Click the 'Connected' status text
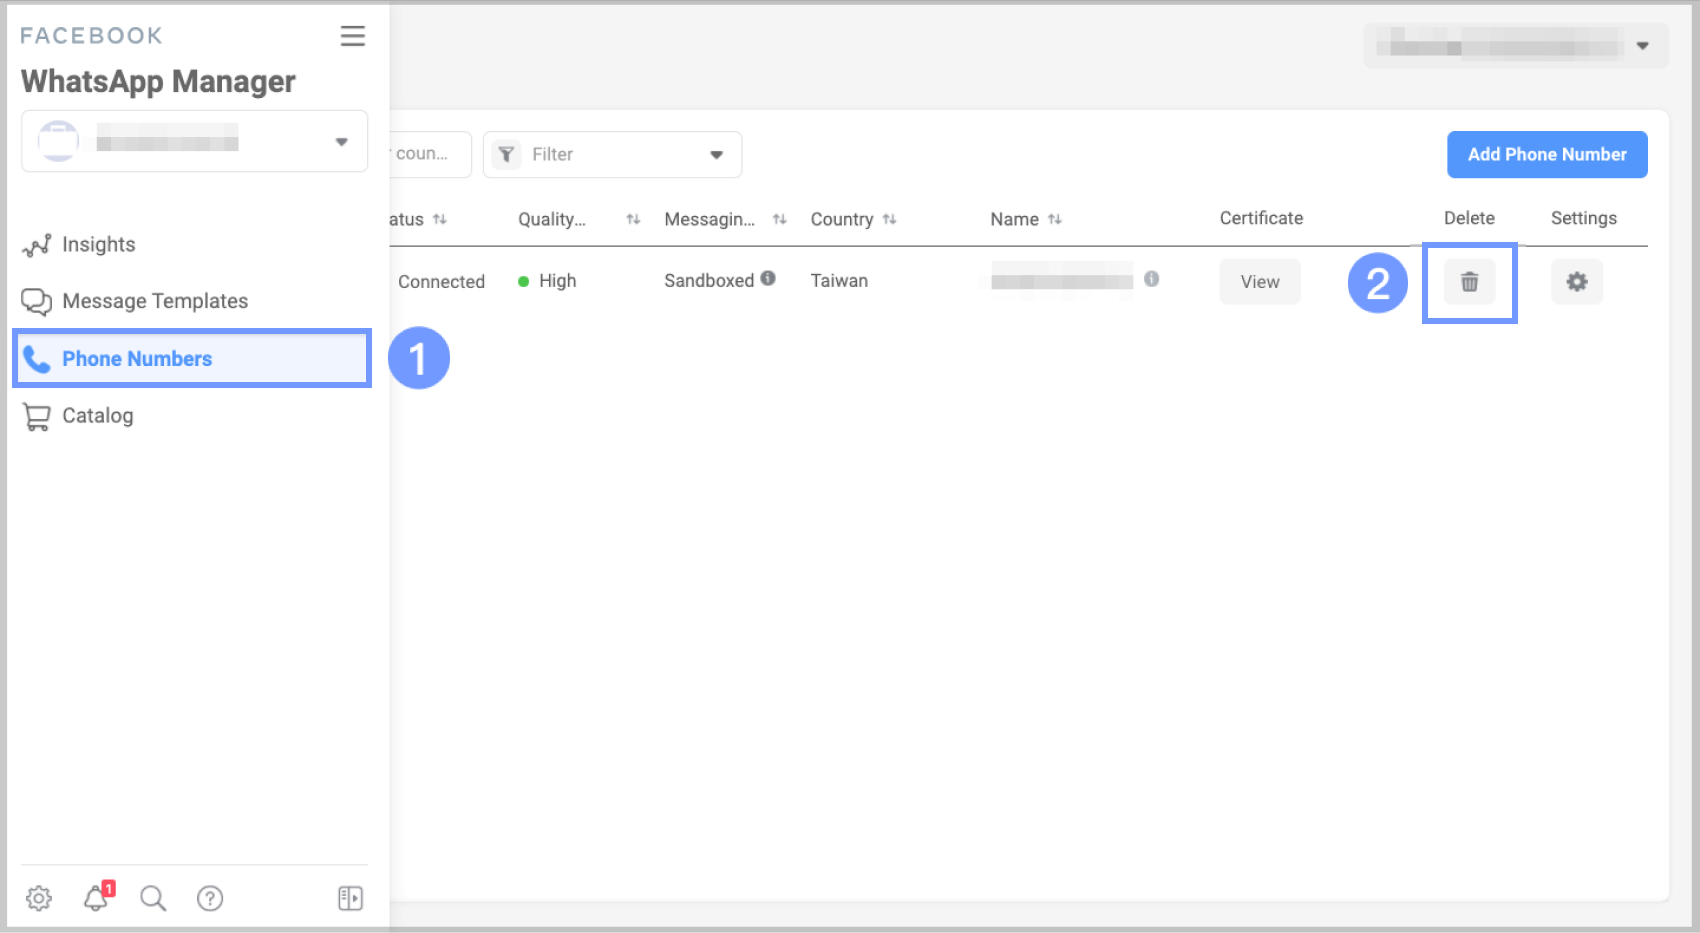Screen dimensions: 1700x933 [x=441, y=282]
